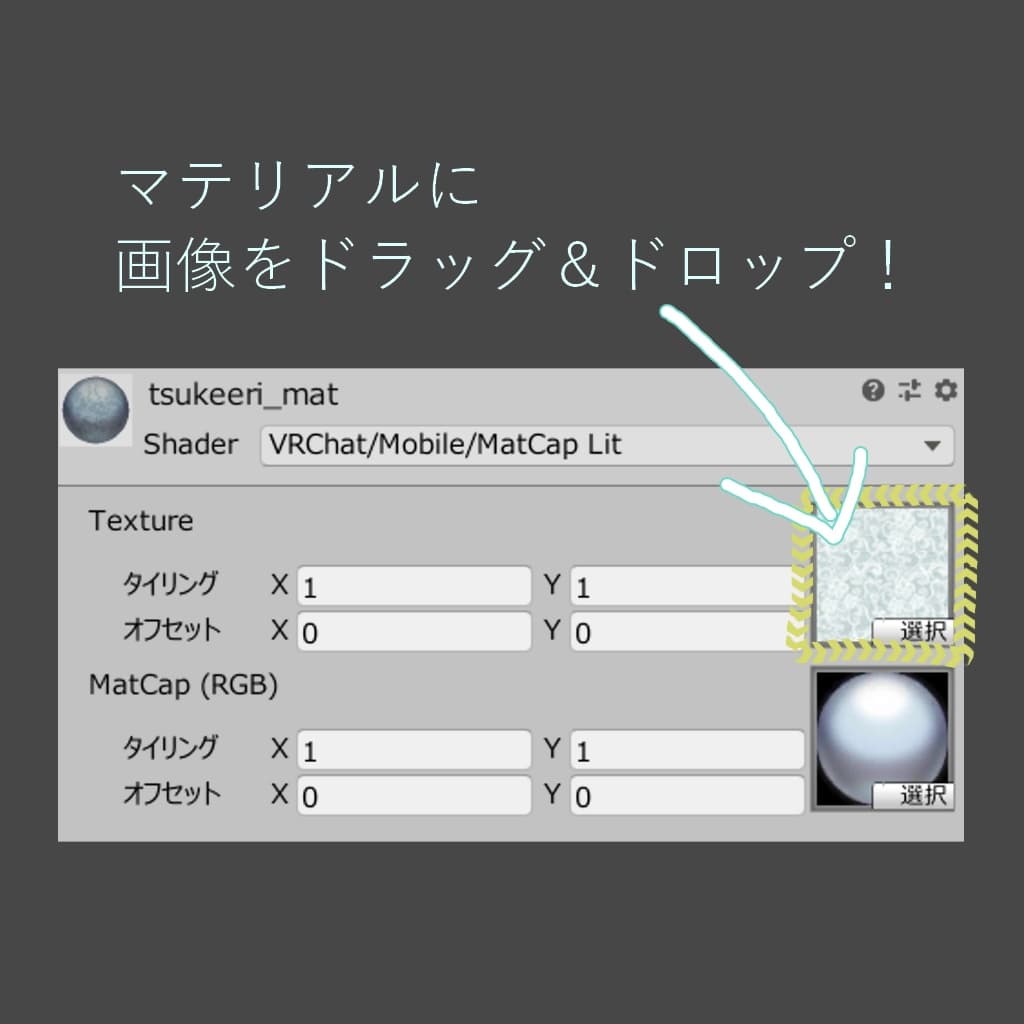Click the Texture section label

tap(141, 521)
